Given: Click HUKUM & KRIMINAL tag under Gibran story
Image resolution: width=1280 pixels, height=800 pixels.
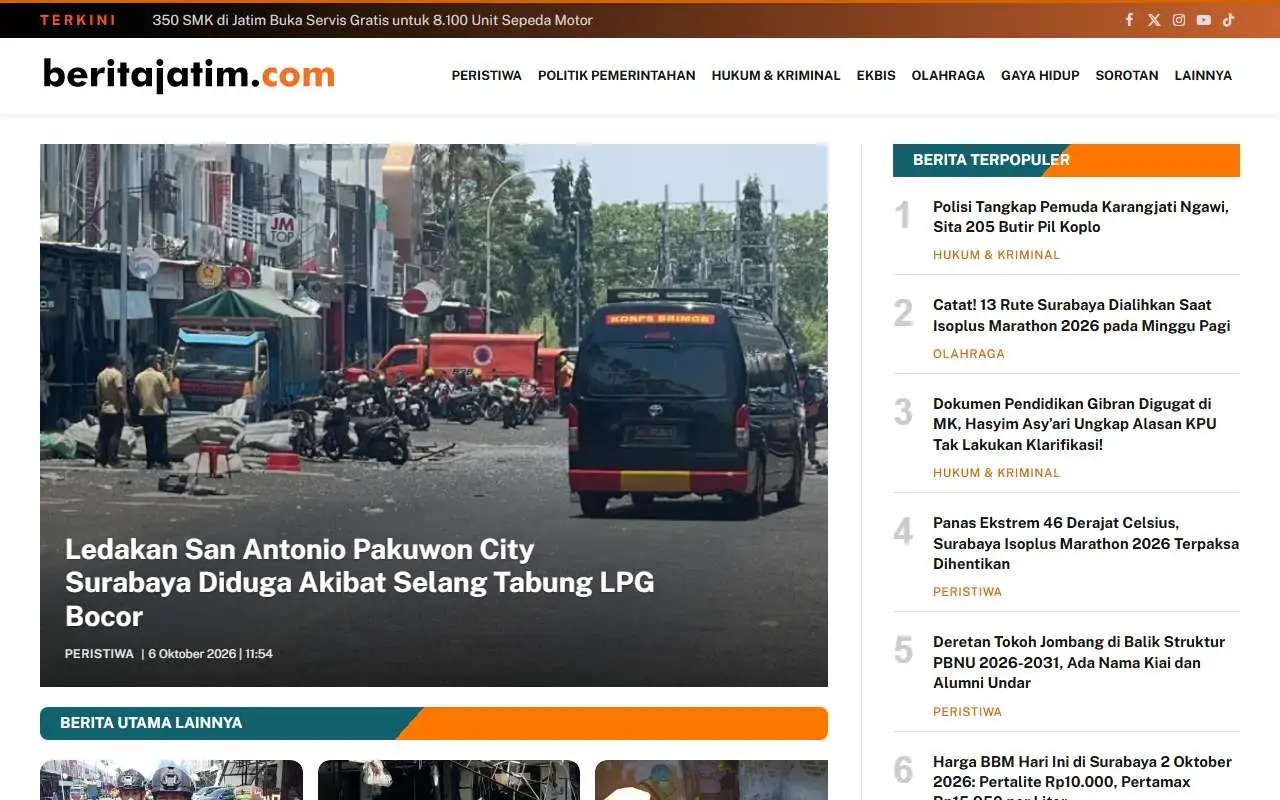Looking at the screenshot, I should point(996,473).
